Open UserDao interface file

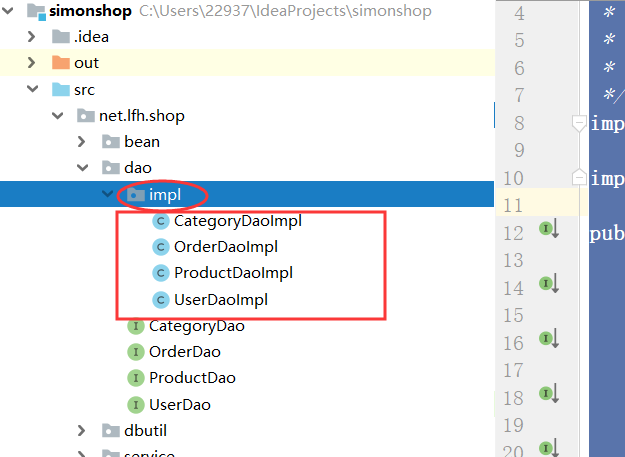180,405
